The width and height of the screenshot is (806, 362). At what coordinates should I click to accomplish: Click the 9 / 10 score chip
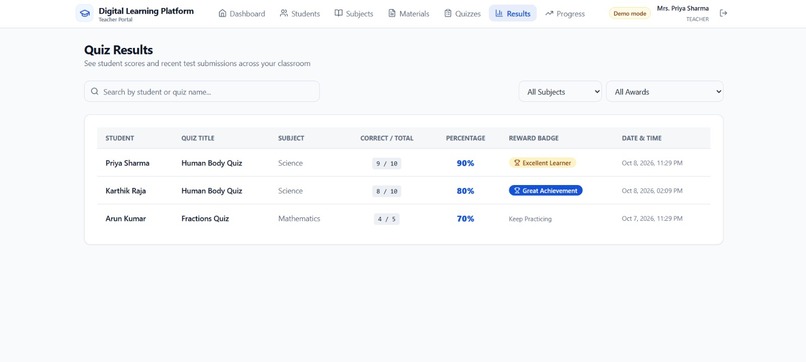point(387,164)
